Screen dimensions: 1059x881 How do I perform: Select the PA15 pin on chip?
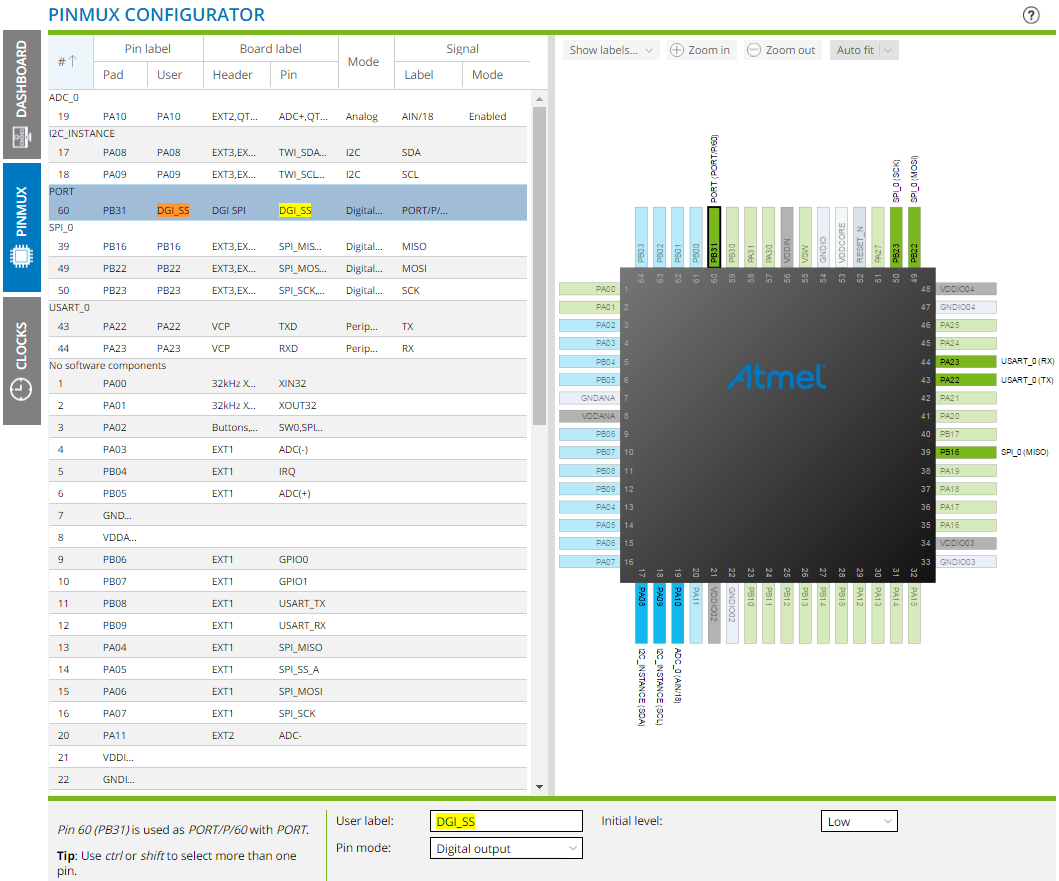click(914, 613)
